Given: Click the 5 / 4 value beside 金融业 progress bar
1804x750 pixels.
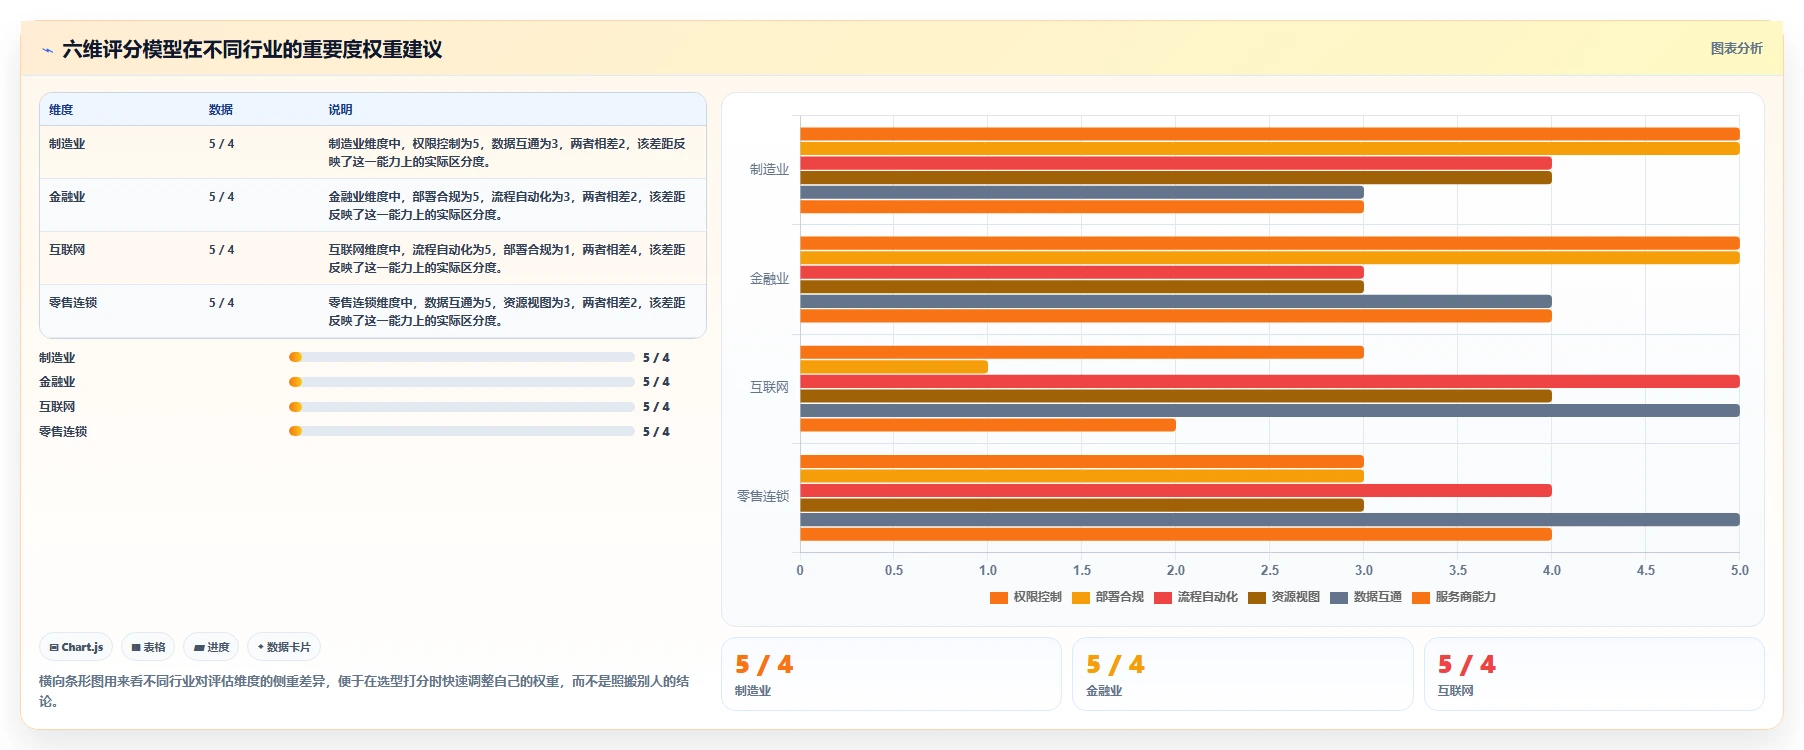Looking at the screenshot, I should point(656,382).
